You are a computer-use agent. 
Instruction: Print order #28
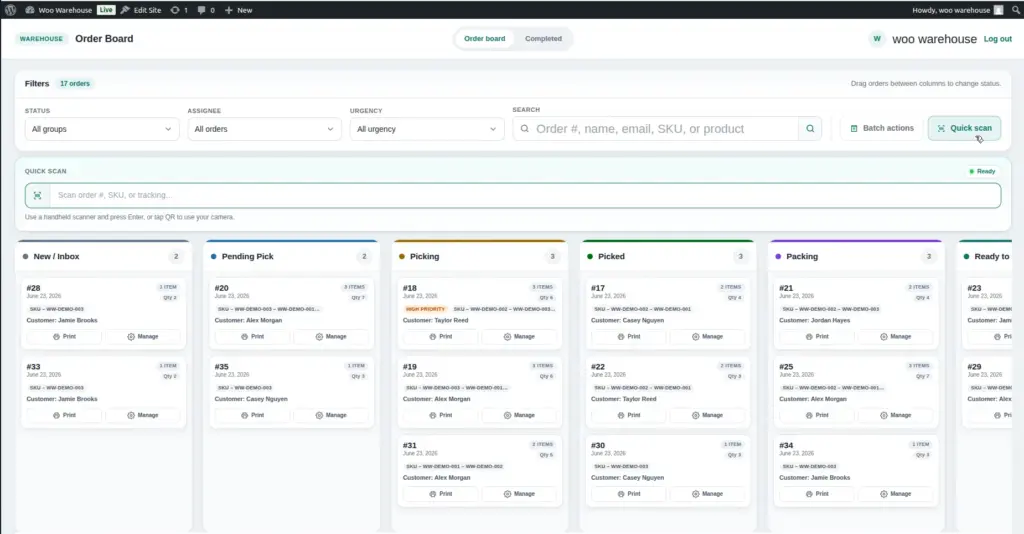pos(64,336)
